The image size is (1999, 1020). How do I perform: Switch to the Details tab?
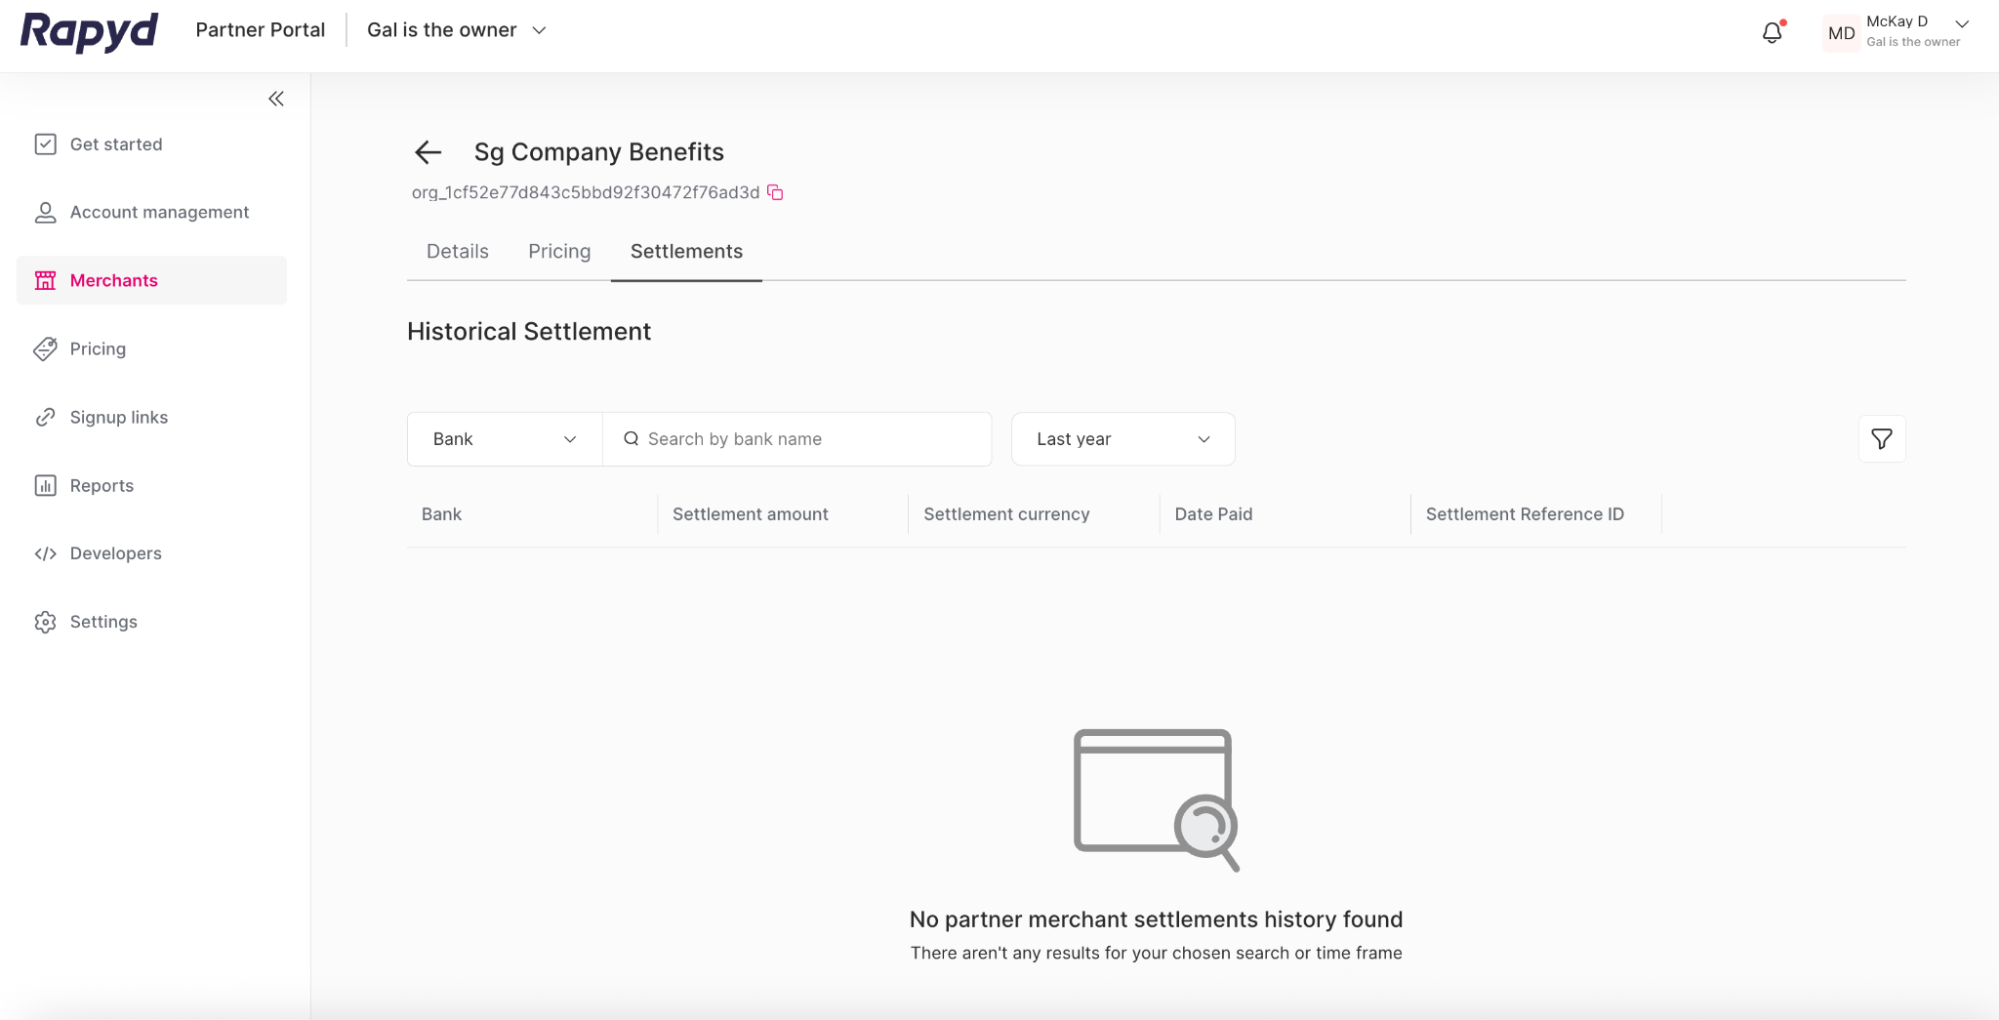[458, 251]
